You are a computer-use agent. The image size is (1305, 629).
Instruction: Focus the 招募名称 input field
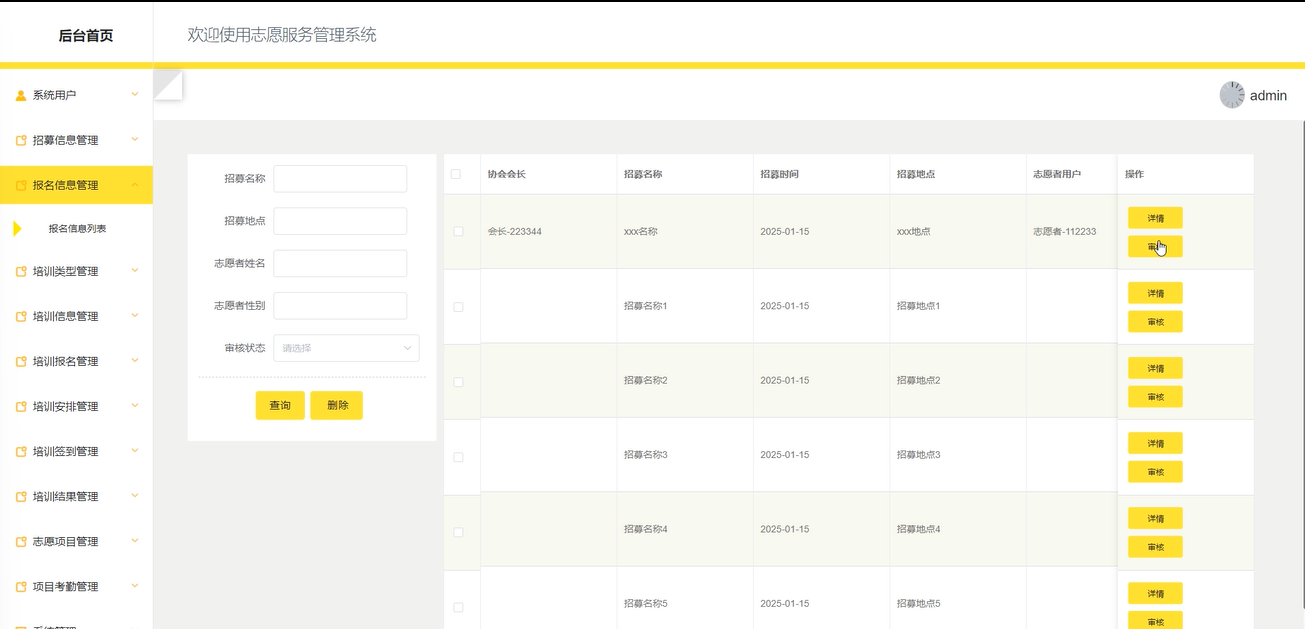(x=340, y=179)
